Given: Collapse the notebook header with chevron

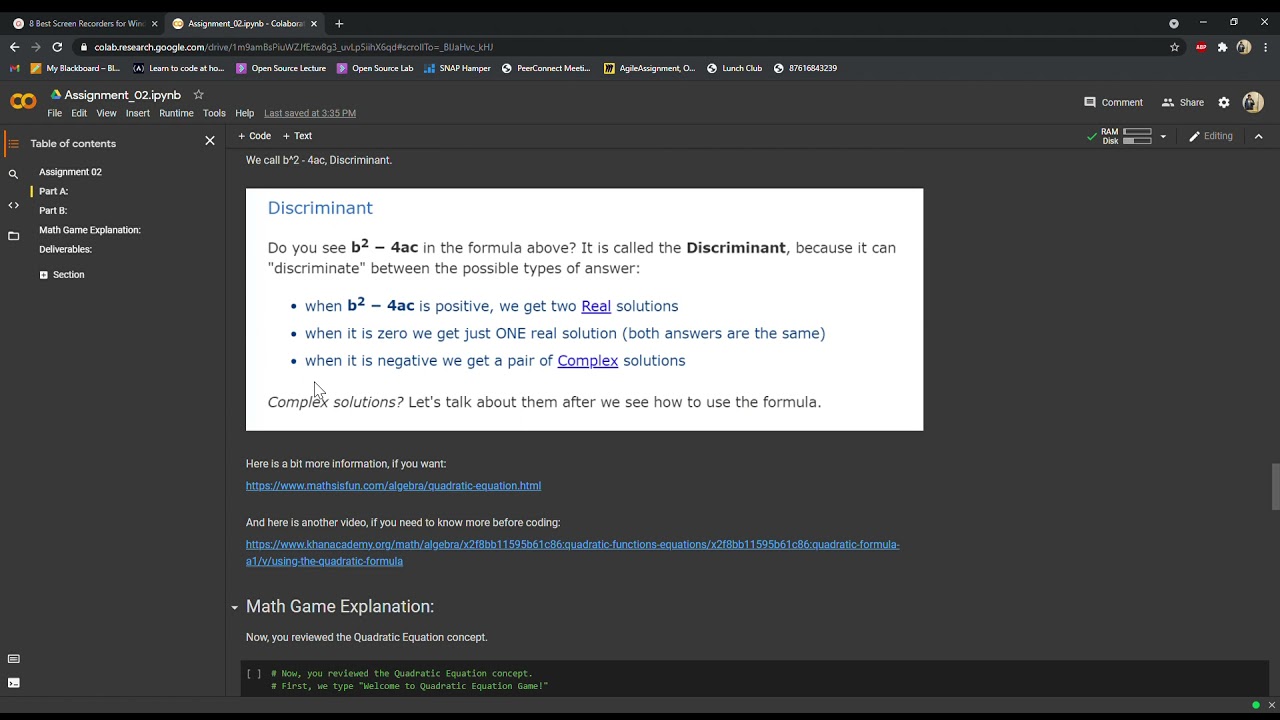Looking at the screenshot, I should [x=1259, y=136].
